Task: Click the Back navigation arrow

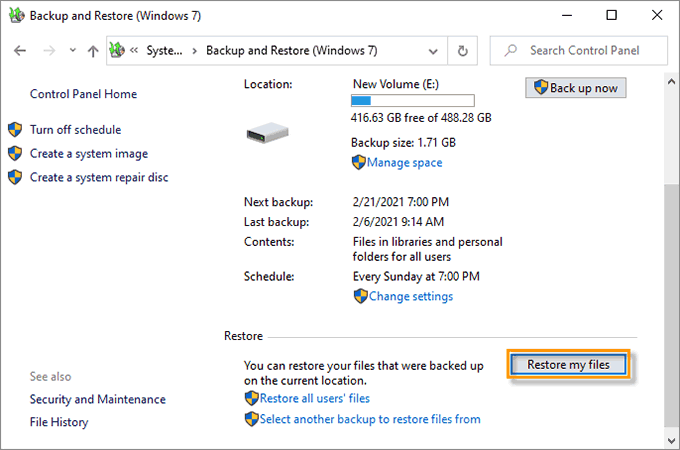Action: click(x=20, y=51)
